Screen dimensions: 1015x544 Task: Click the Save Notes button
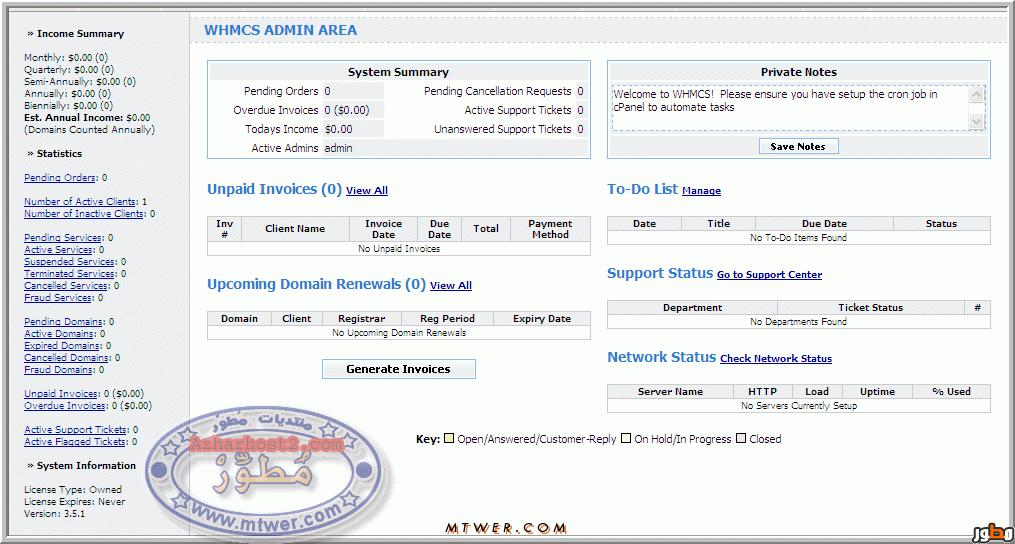798,146
